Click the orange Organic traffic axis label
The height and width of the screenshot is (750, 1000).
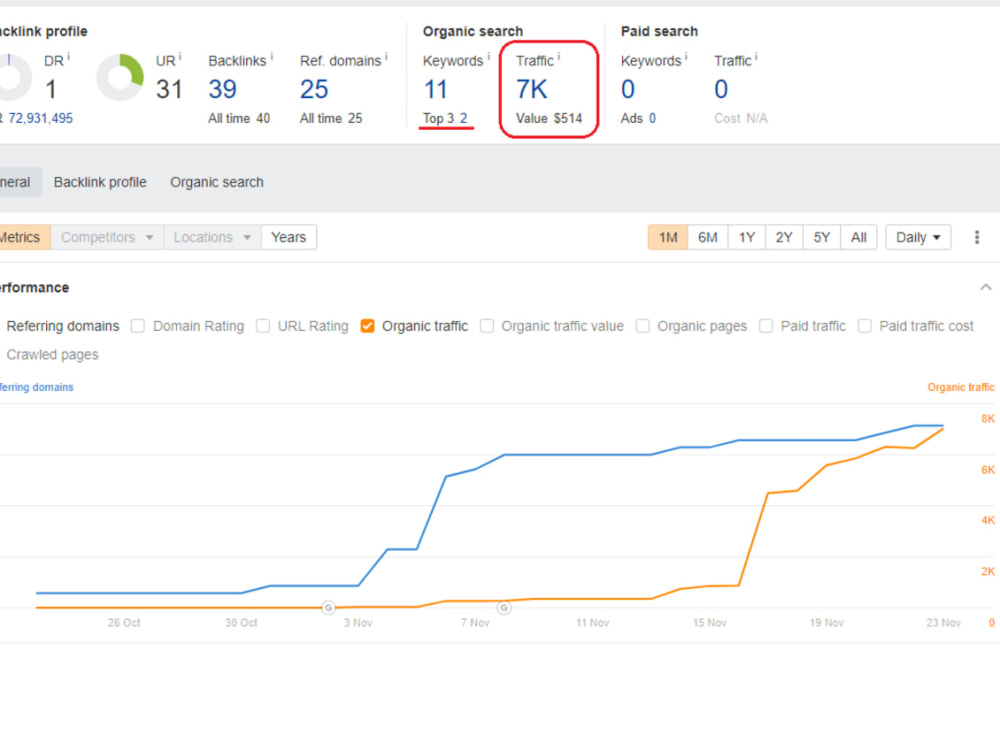coord(960,387)
